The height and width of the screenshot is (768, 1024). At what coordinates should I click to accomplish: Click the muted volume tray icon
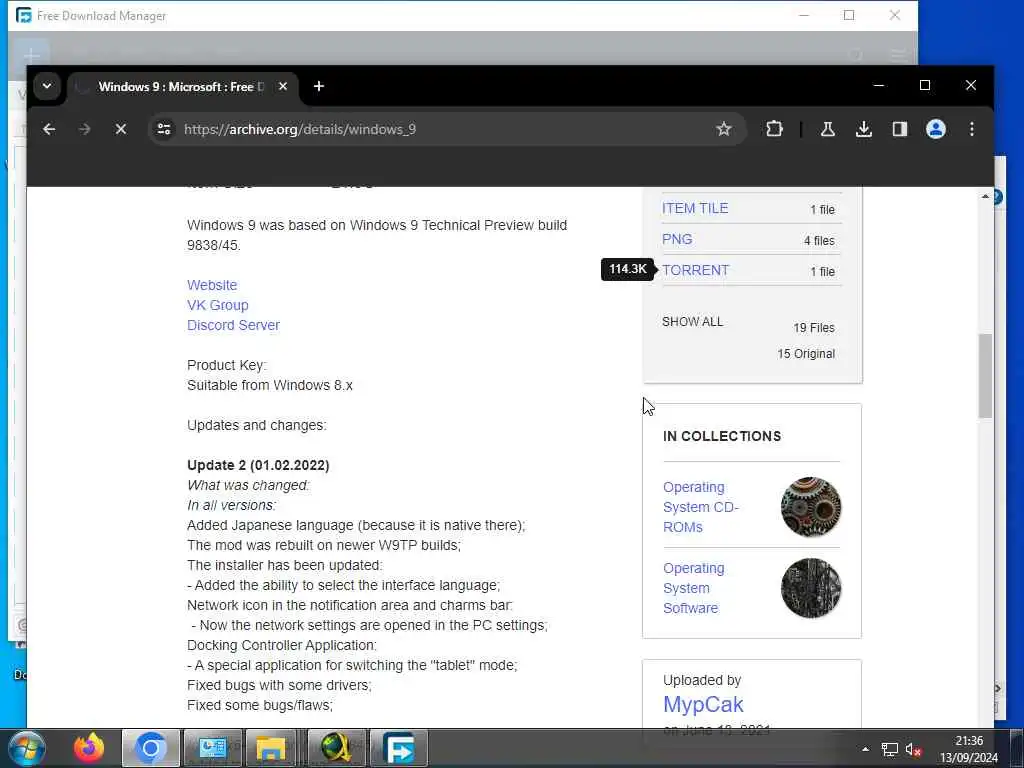(913, 749)
